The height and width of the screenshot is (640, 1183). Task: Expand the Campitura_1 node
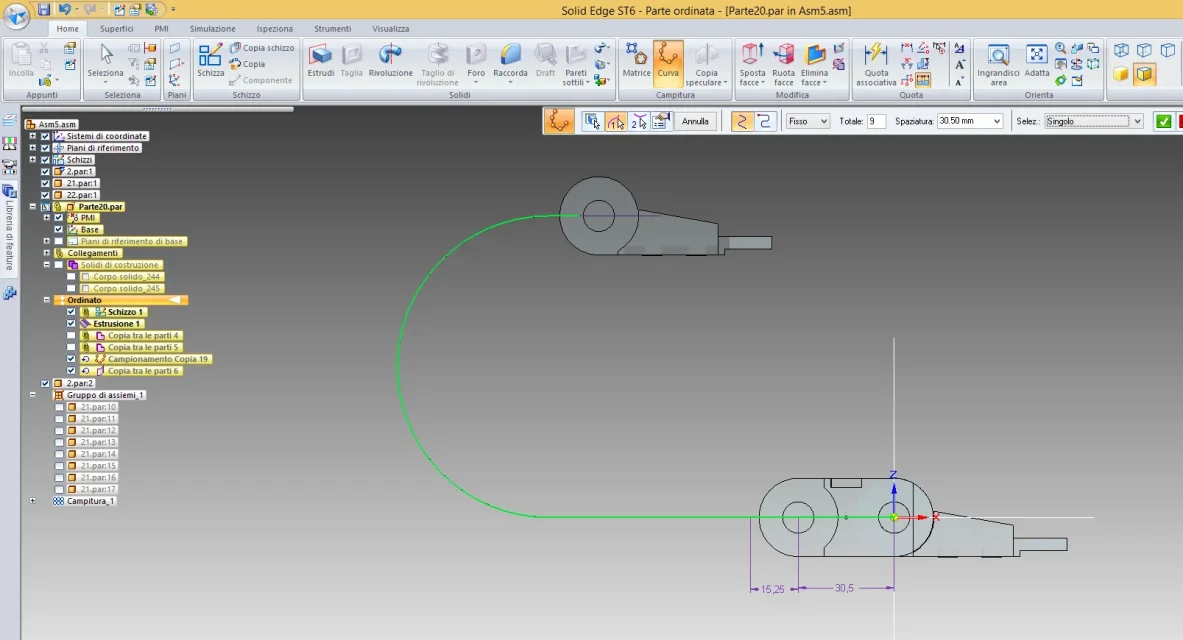pyautogui.click(x=32, y=501)
